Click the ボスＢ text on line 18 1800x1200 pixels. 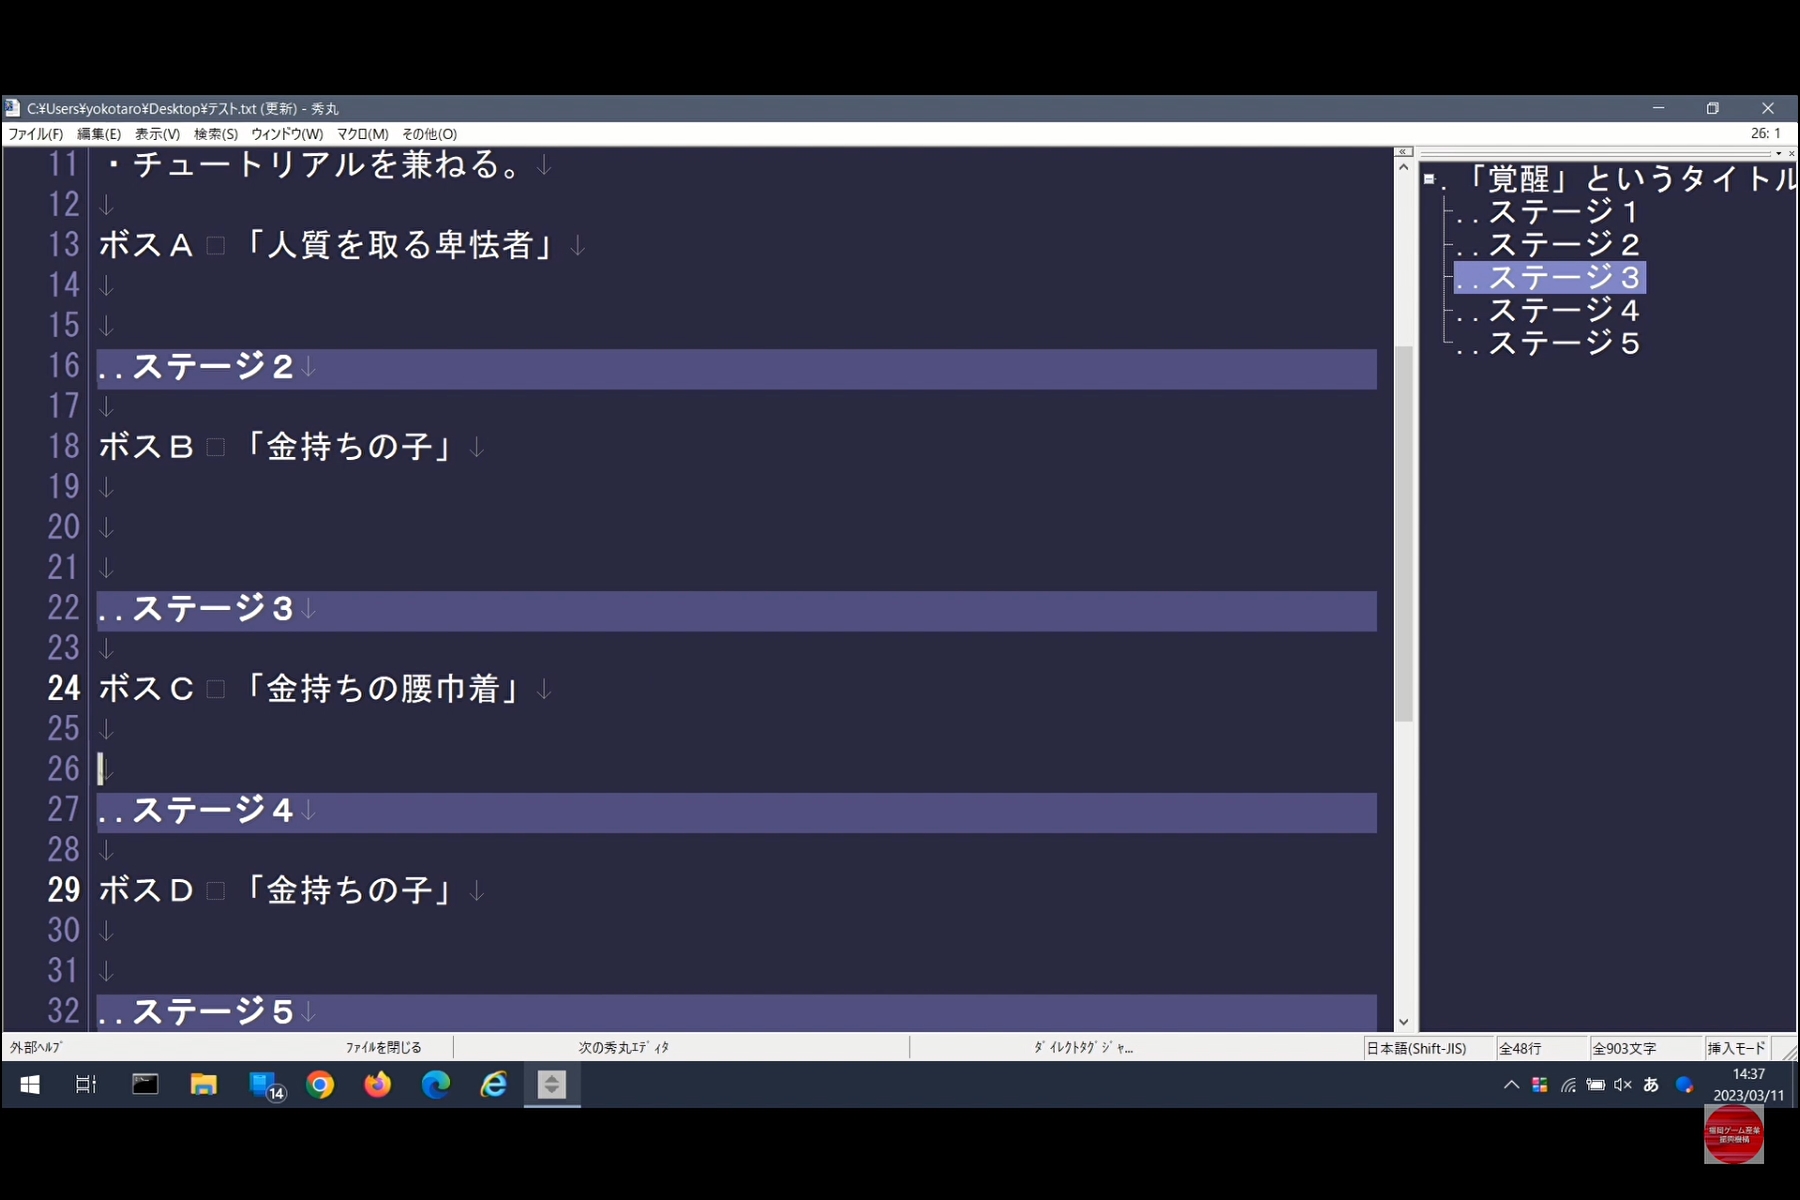tap(146, 447)
